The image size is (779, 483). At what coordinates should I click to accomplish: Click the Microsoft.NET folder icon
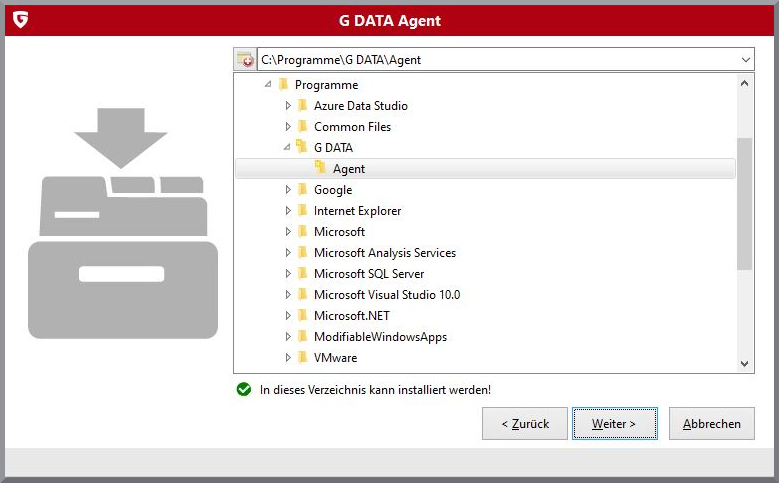303,316
